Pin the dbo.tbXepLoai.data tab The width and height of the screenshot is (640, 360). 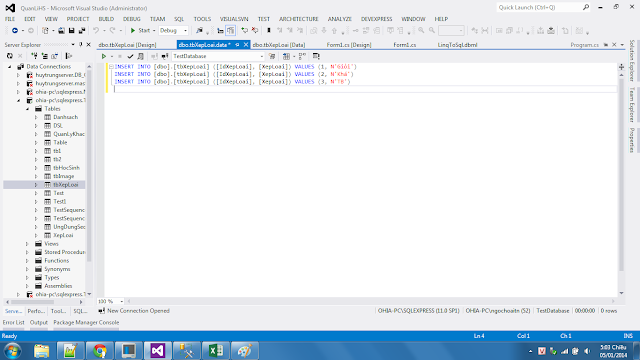tap(237, 45)
